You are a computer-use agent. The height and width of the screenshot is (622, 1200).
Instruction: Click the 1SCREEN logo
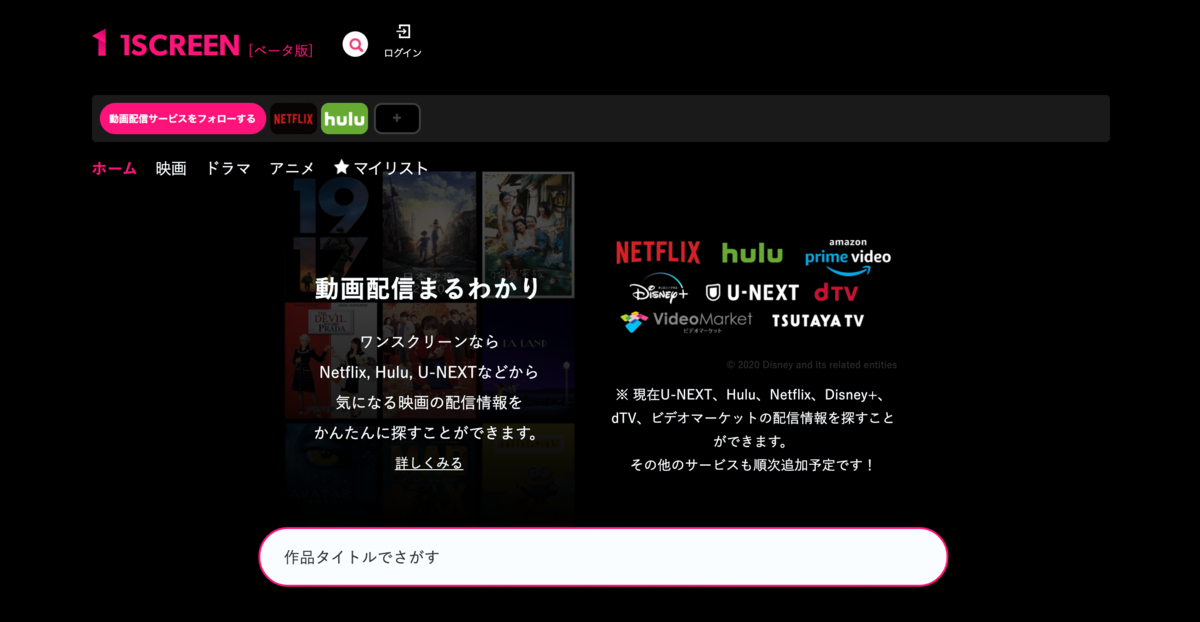click(166, 44)
